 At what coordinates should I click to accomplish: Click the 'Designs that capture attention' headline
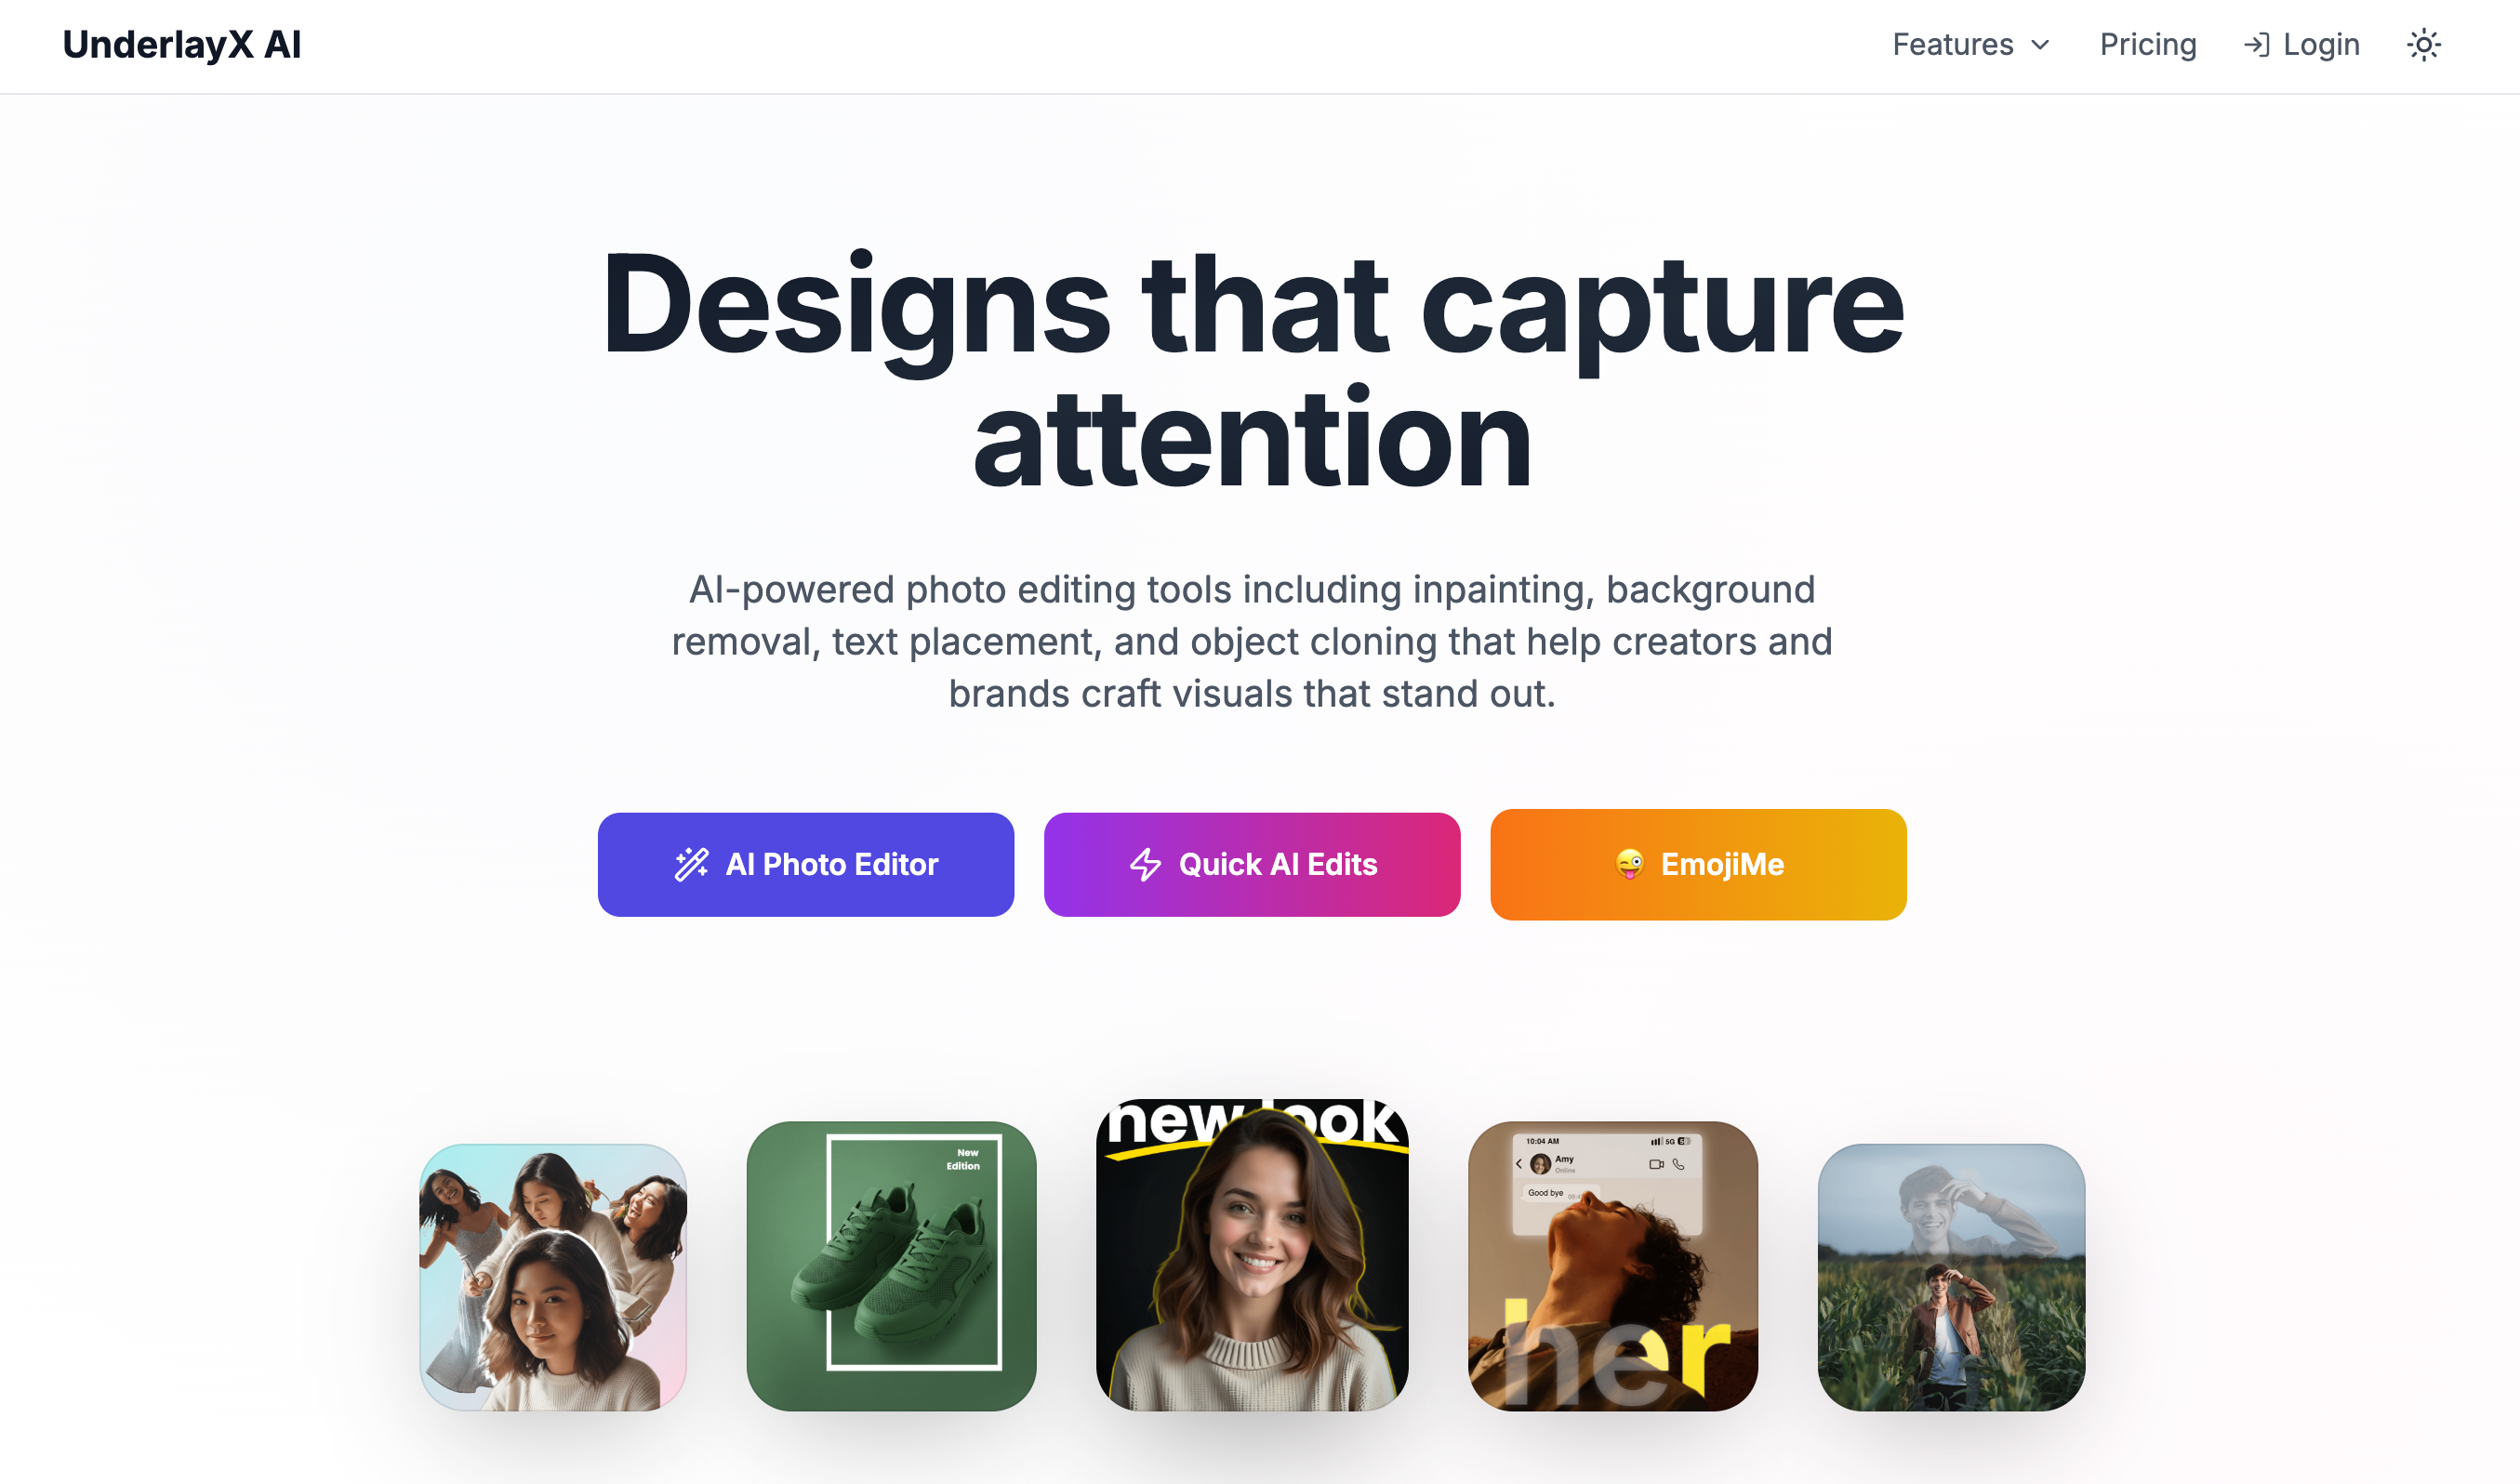(1252, 370)
